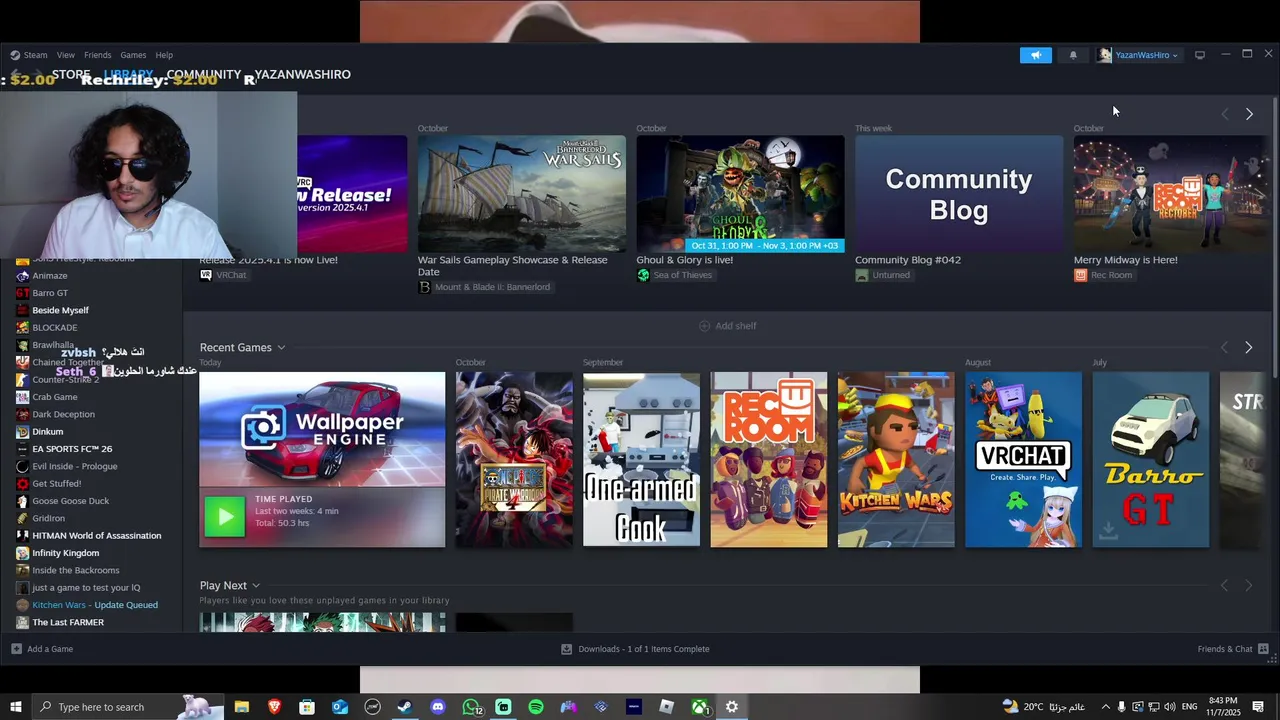Open Brave browser from the taskbar

tap(274, 707)
